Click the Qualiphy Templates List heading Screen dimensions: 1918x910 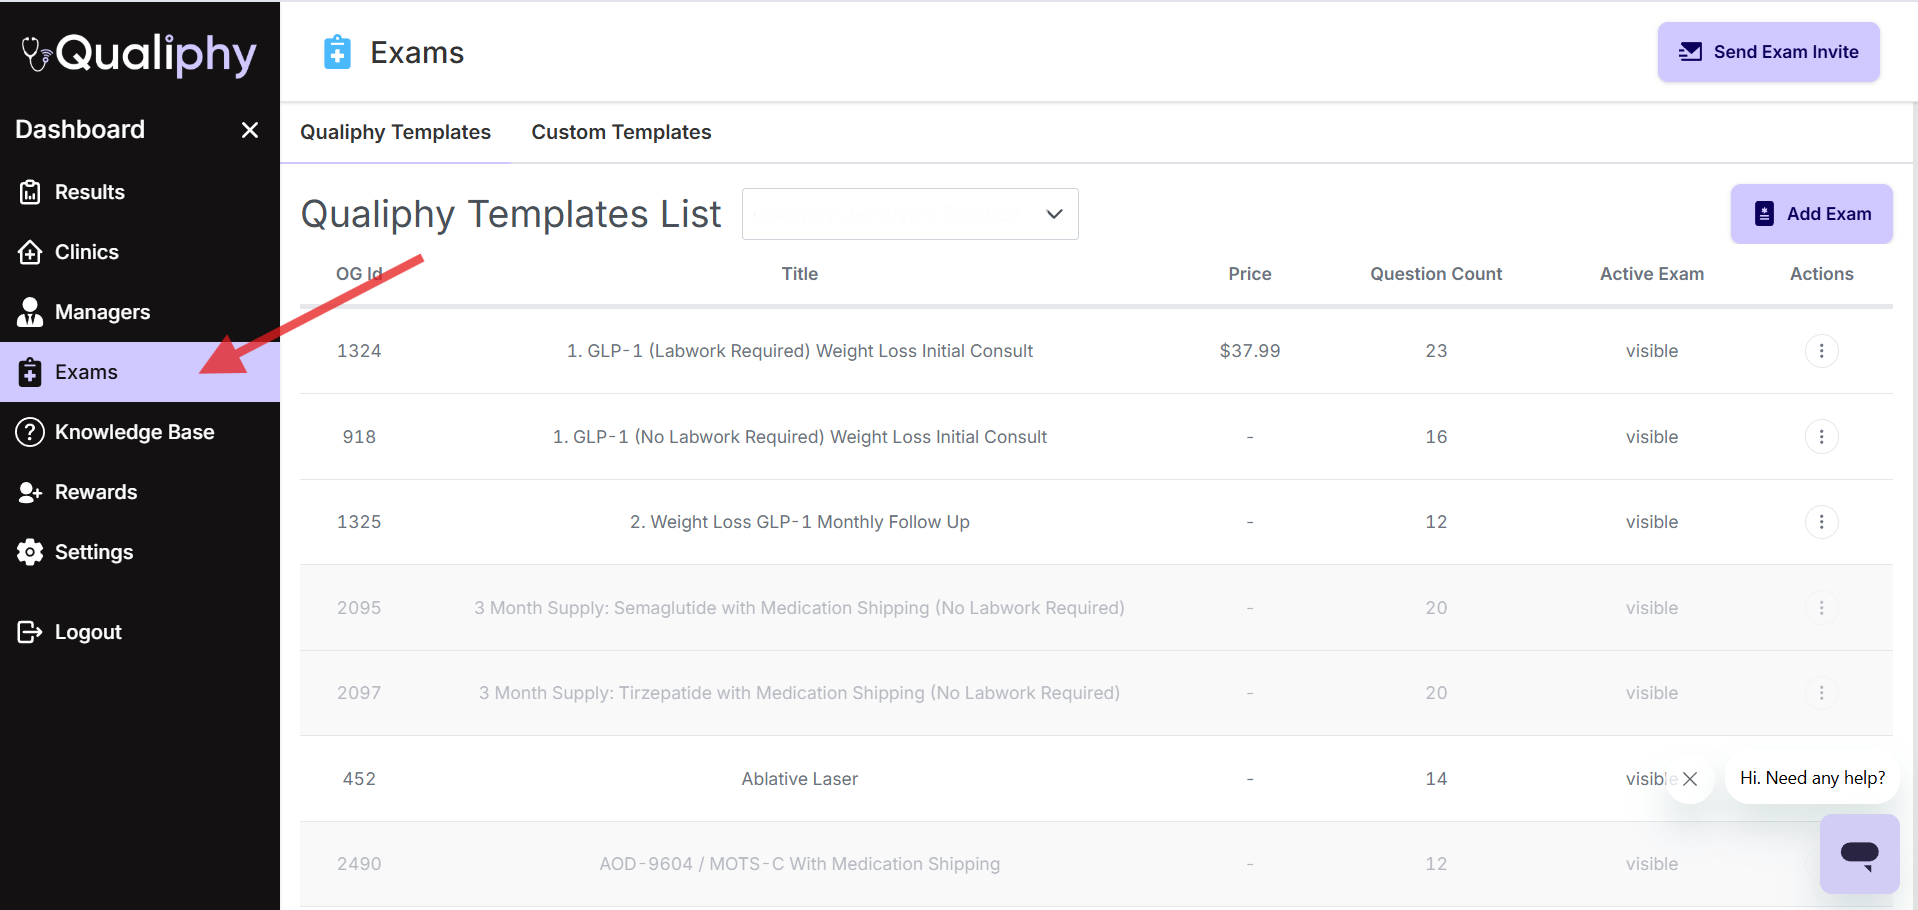[x=511, y=214]
